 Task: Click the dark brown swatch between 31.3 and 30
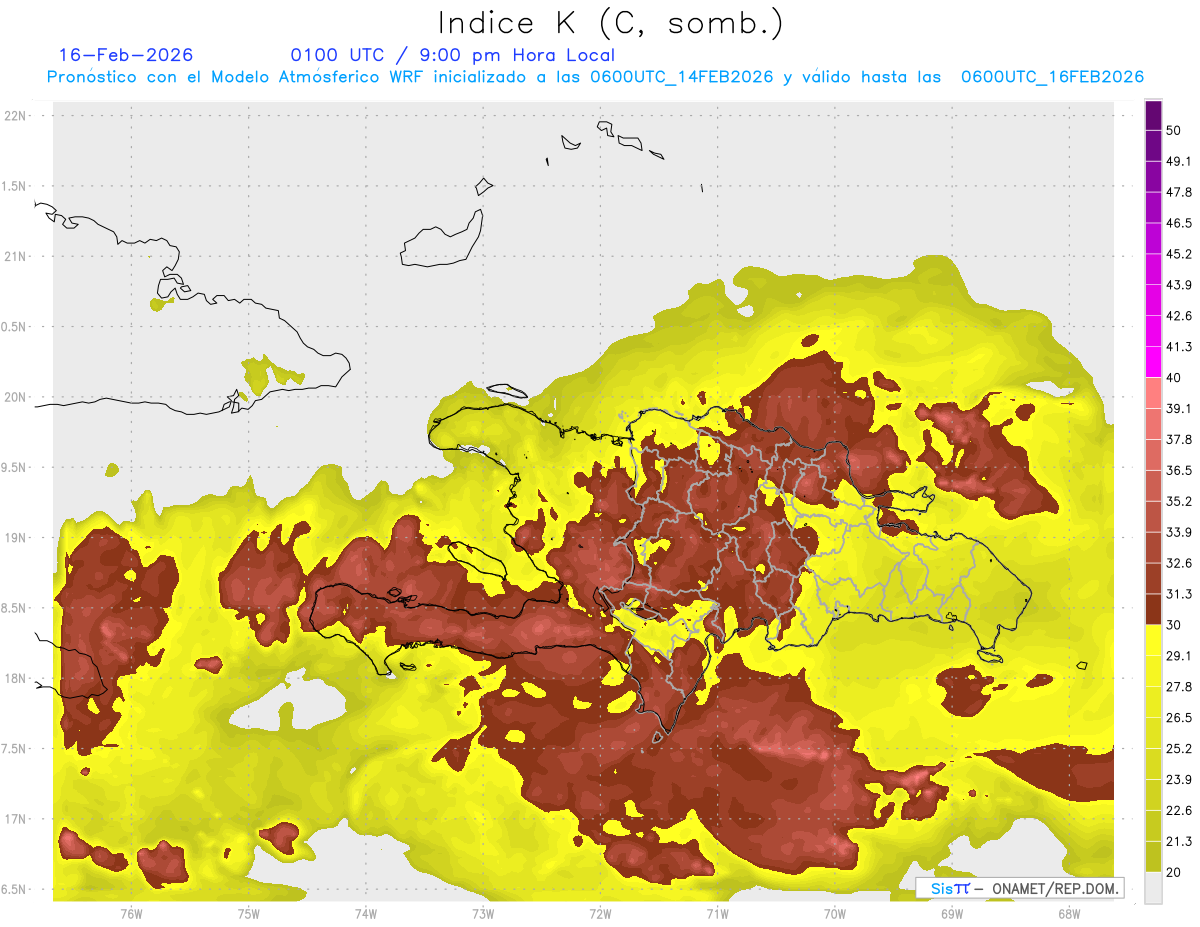coord(1153,610)
